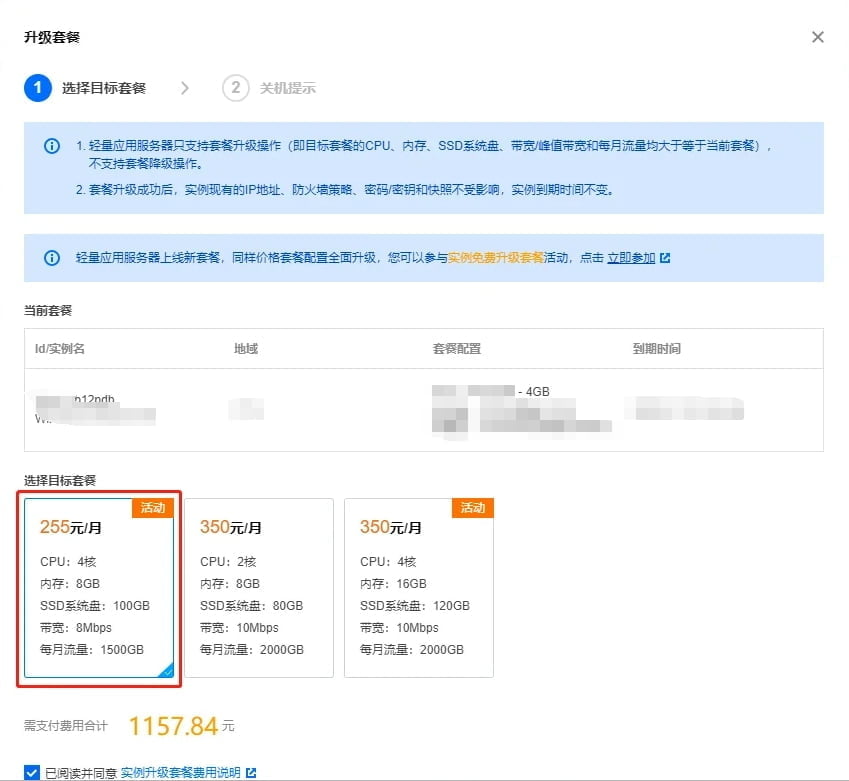Image resolution: width=849 pixels, height=781 pixels.
Task: Click the info icon in second notice
Action: coord(52,258)
